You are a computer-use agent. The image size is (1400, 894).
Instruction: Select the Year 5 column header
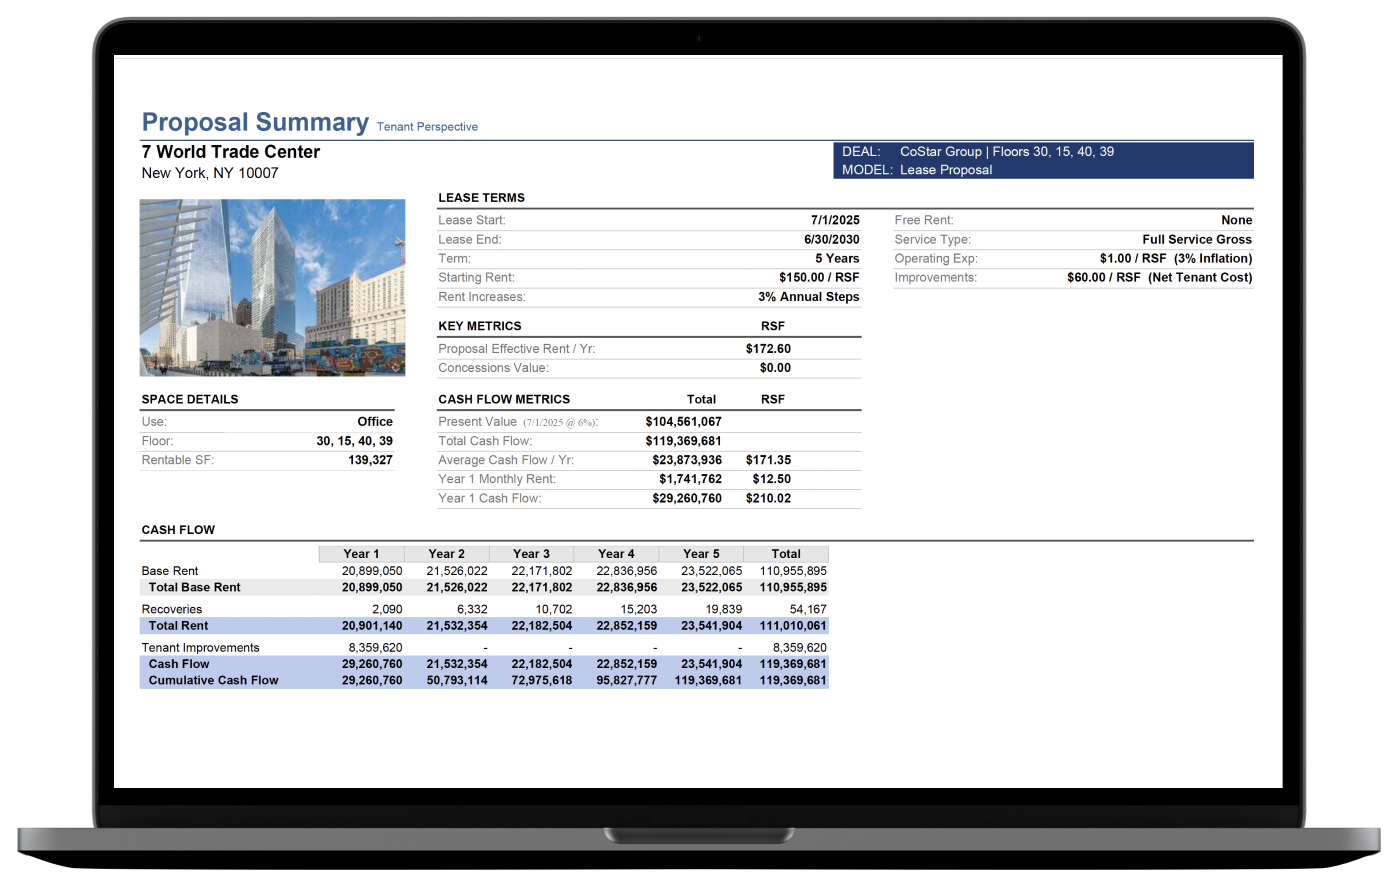coord(701,554)
